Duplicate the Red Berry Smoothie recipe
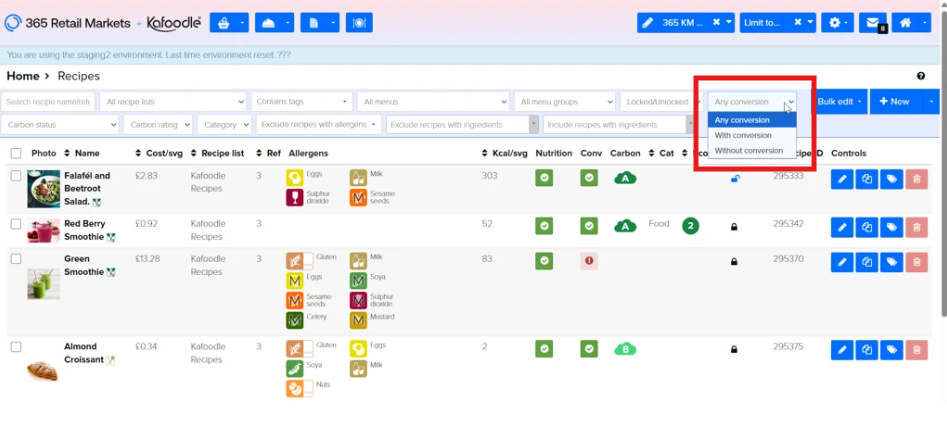Image resolution: width=947 pixels, height=430 pixels. 867,227
